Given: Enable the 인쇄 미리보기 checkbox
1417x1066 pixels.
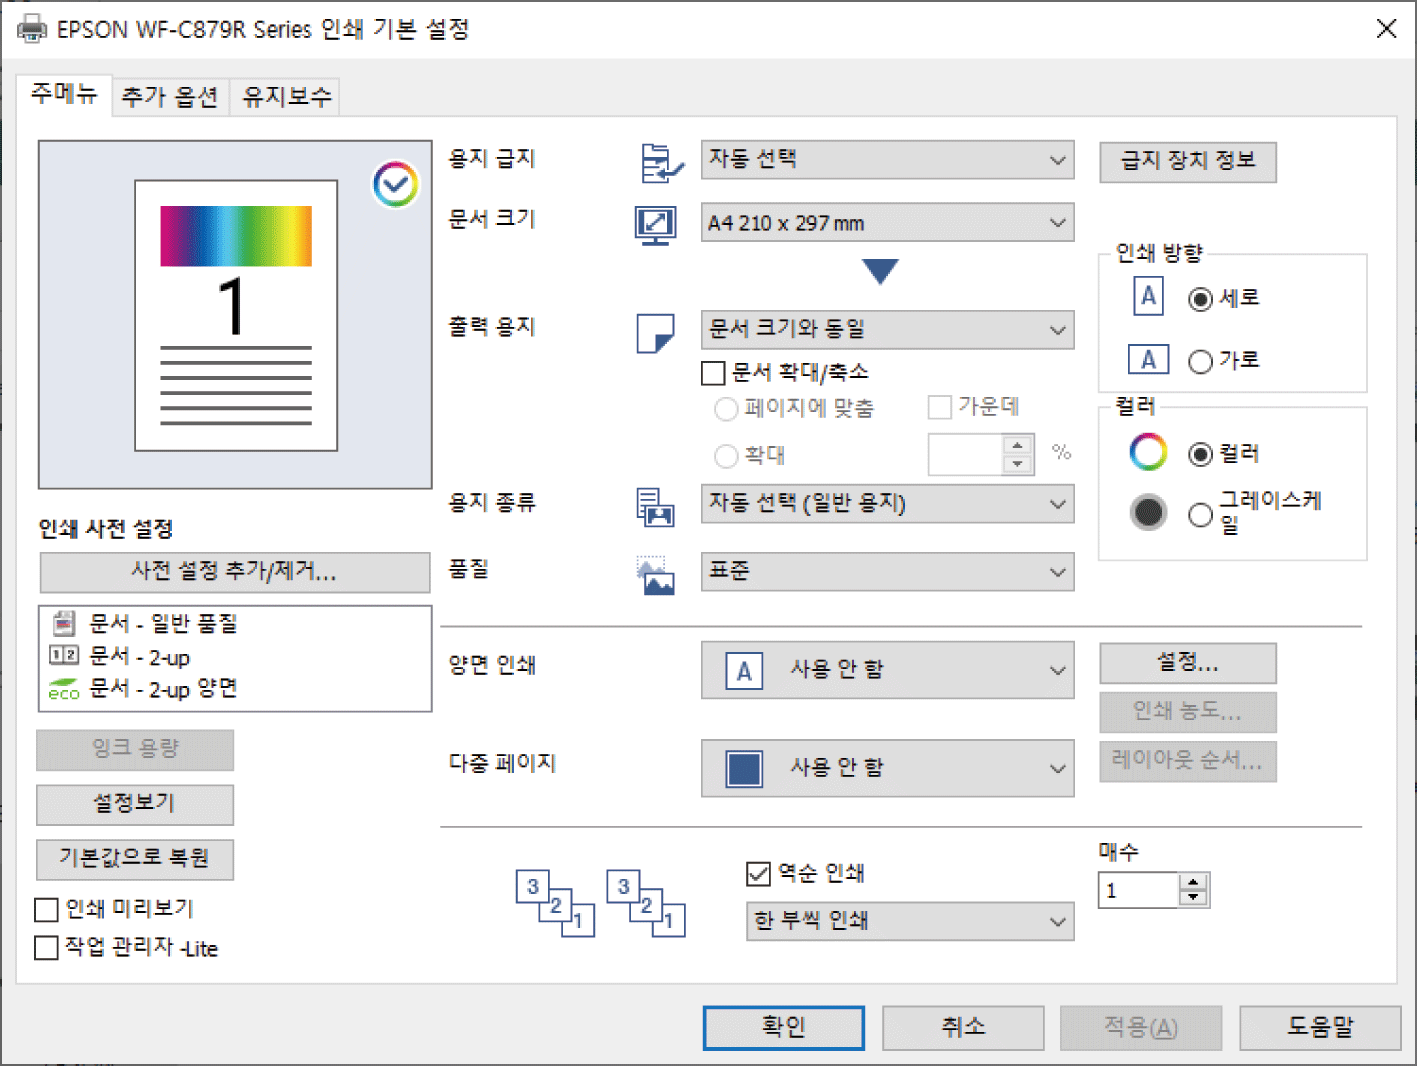Looking at the screenshot, I should tap(47, 909).
